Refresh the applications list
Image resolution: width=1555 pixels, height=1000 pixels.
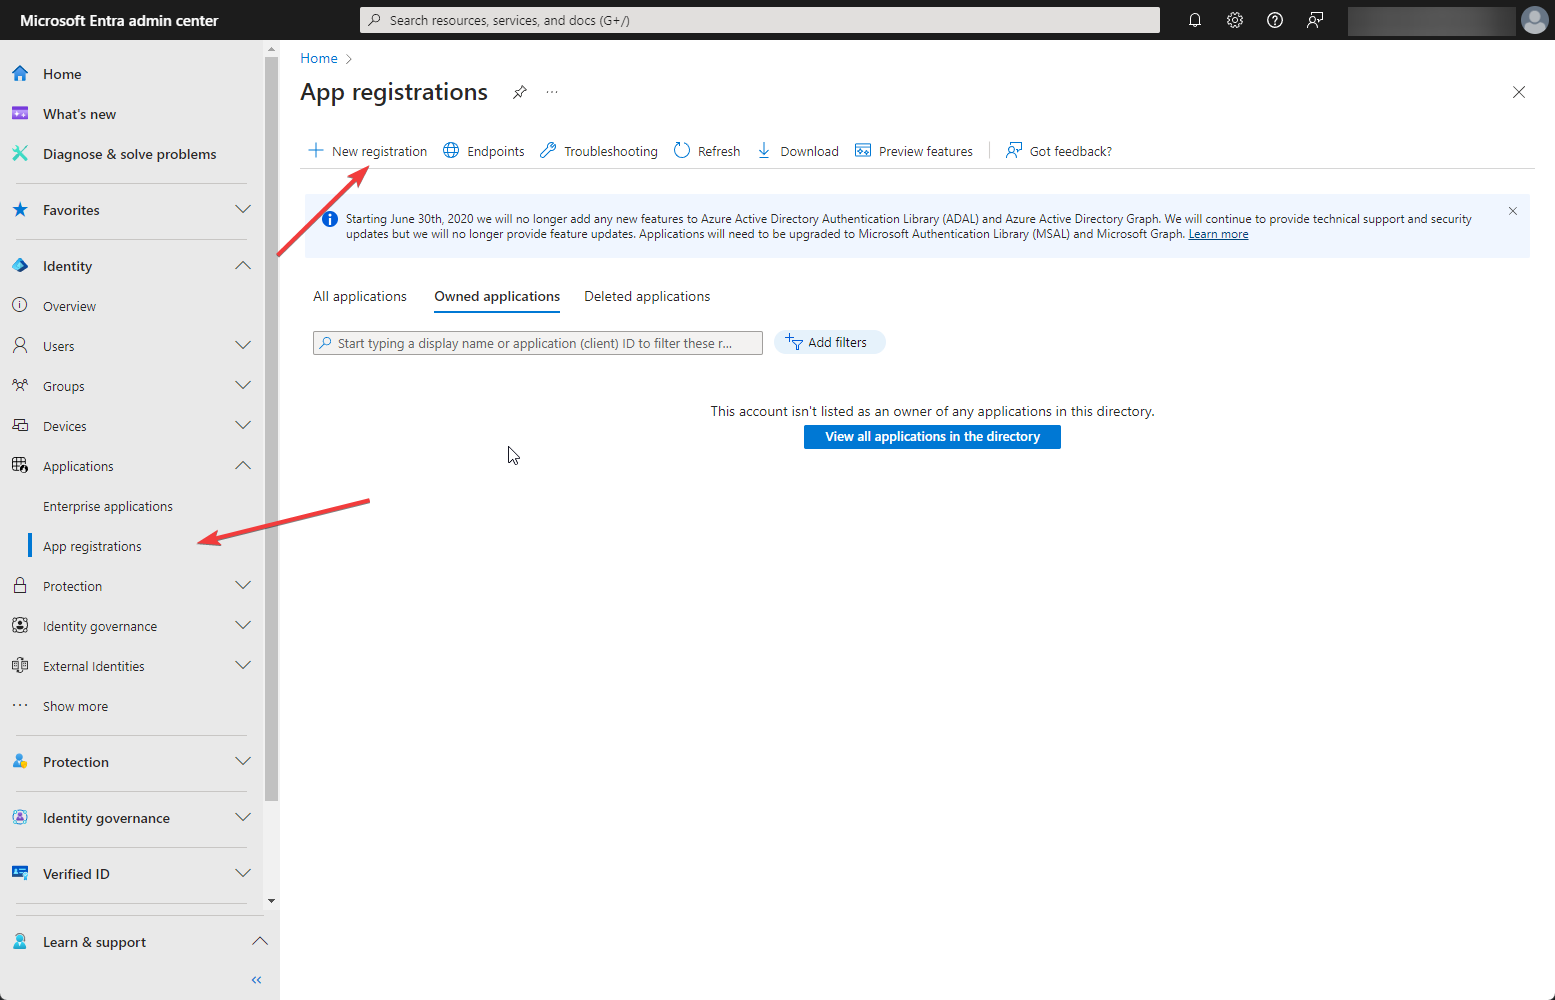[706, 150]
